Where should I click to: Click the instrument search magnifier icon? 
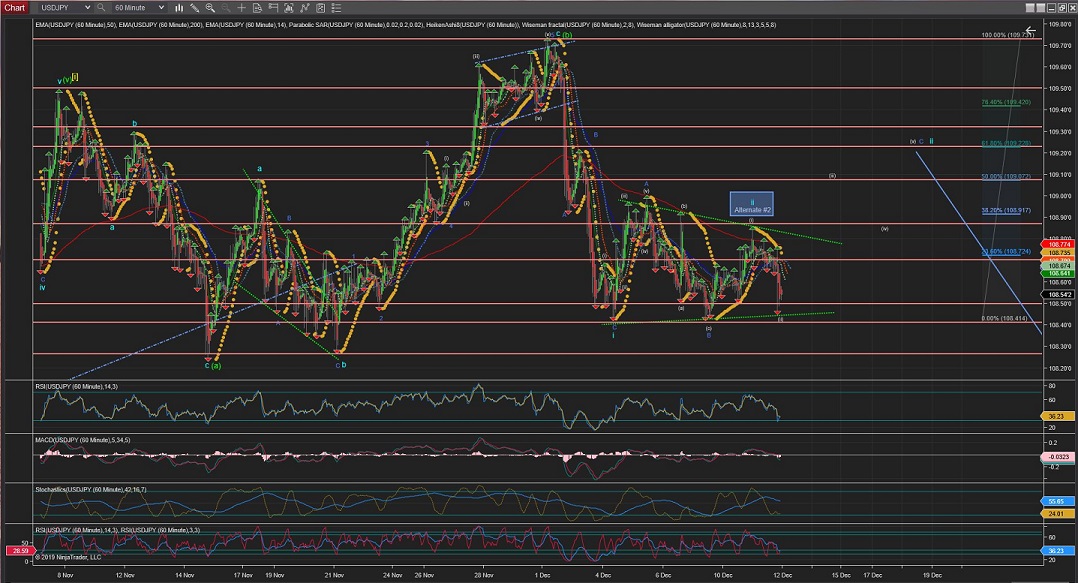point(101,8)
